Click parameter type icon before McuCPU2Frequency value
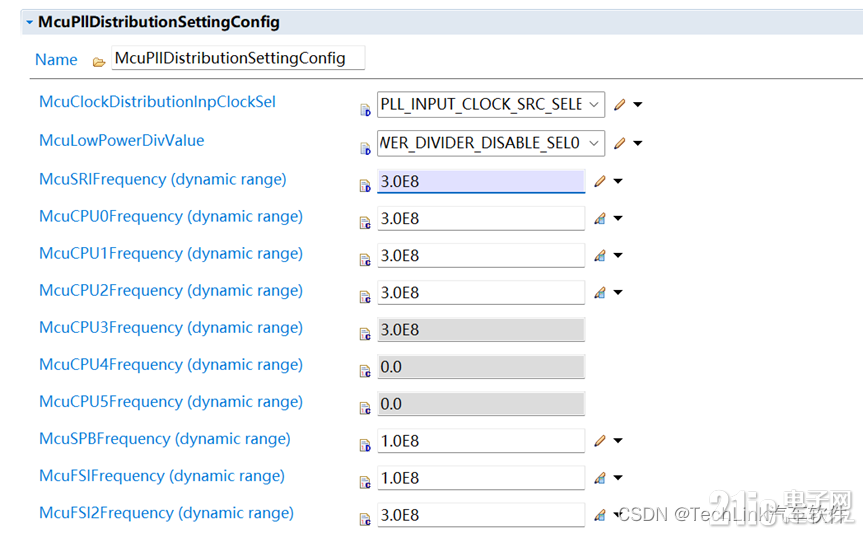 pyautogui.click(x=365, y=297)
